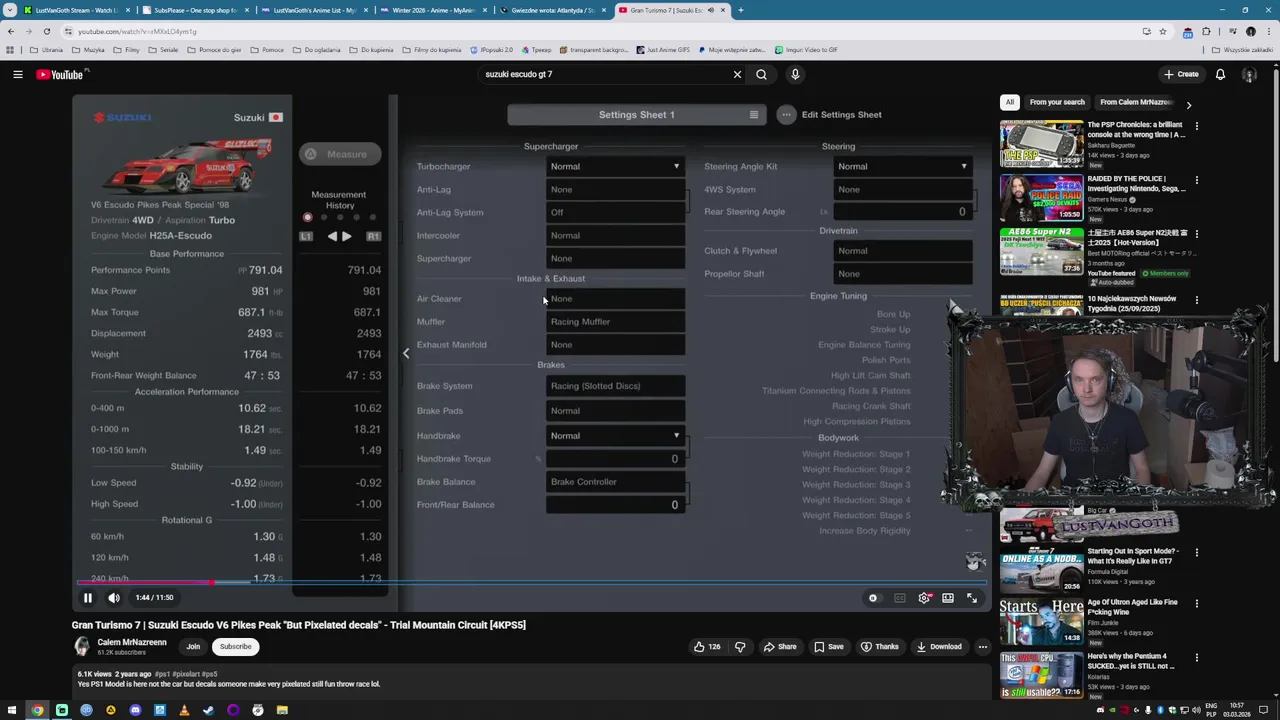Send a Thanks to the creator
1280x720 pixels.
(880, 647)
